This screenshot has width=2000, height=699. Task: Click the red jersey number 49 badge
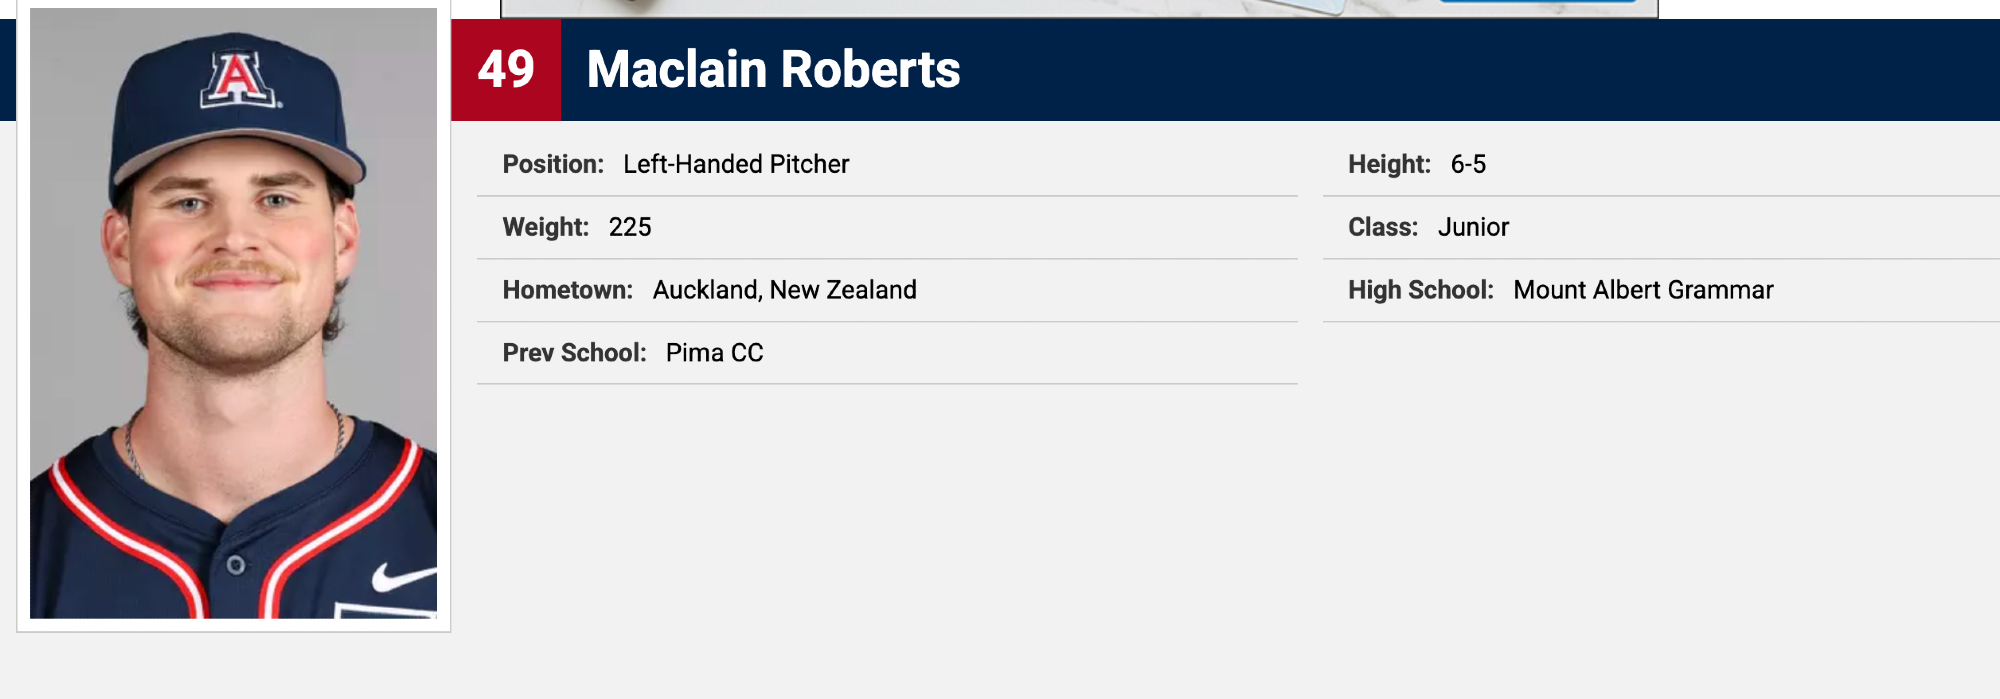point(506,70)
